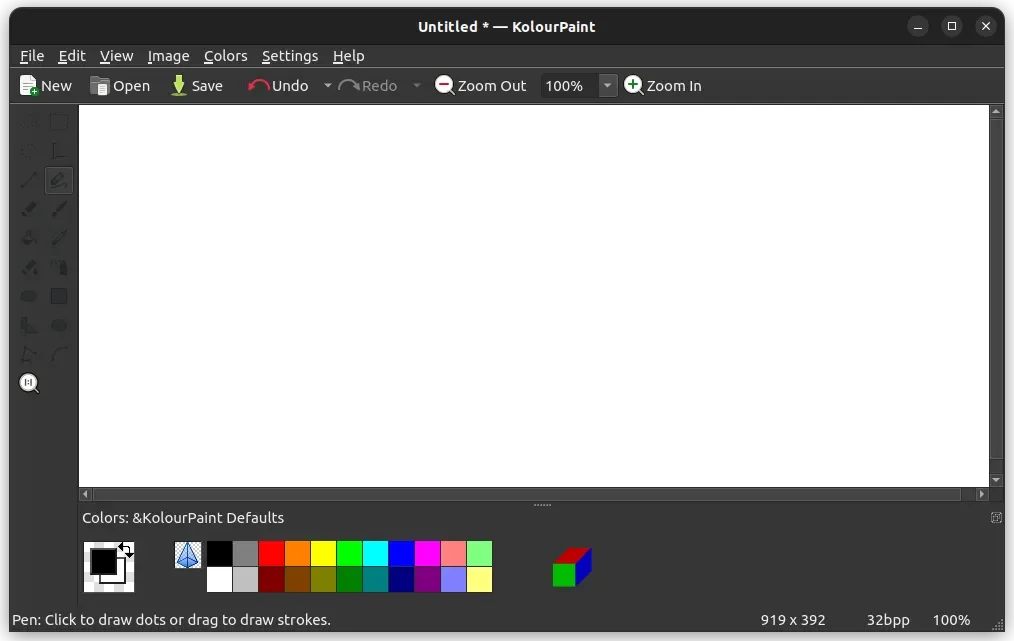
Task: Select the Spraycan tool
Action: (x=59, y=267)
